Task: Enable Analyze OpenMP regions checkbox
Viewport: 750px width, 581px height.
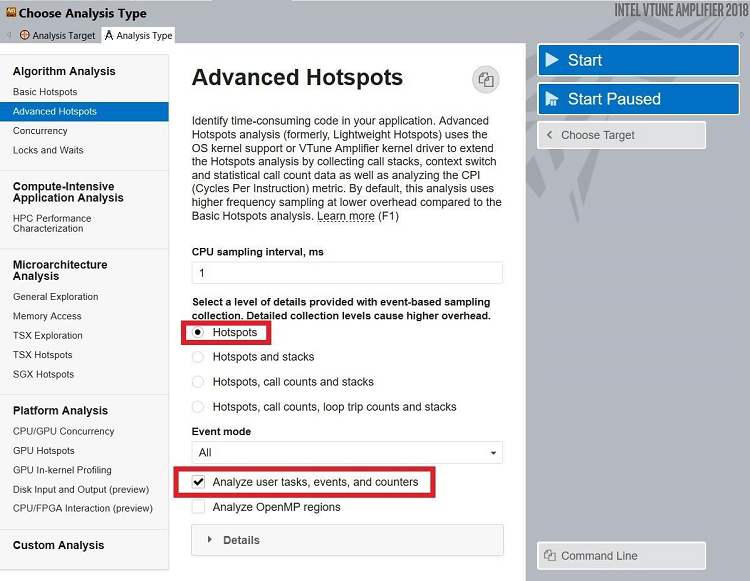Action: point(198,507)
